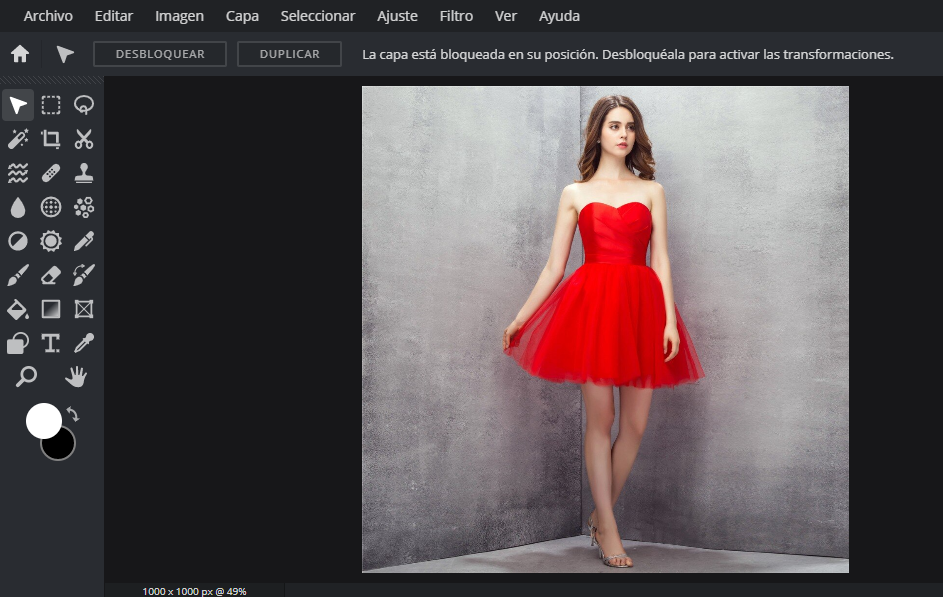Select the Eraser tool
The image size is (943, 597).
coord(51,275)
